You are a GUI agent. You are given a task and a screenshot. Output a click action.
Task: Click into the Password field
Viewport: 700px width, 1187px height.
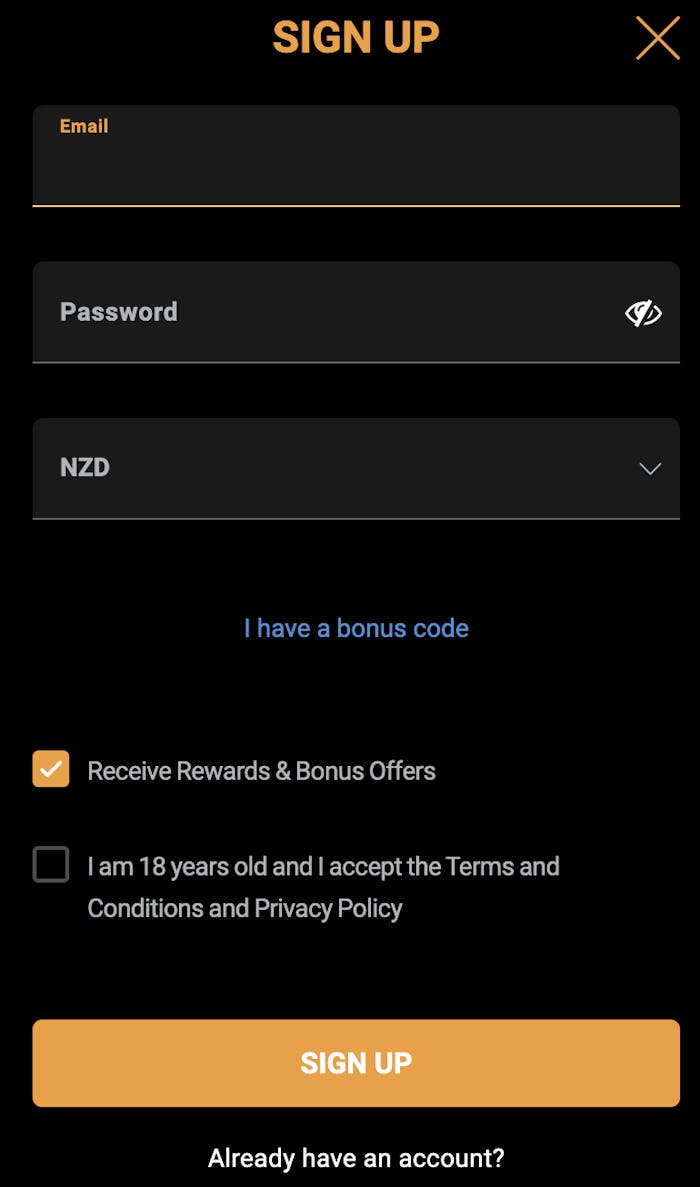point(330,312)
